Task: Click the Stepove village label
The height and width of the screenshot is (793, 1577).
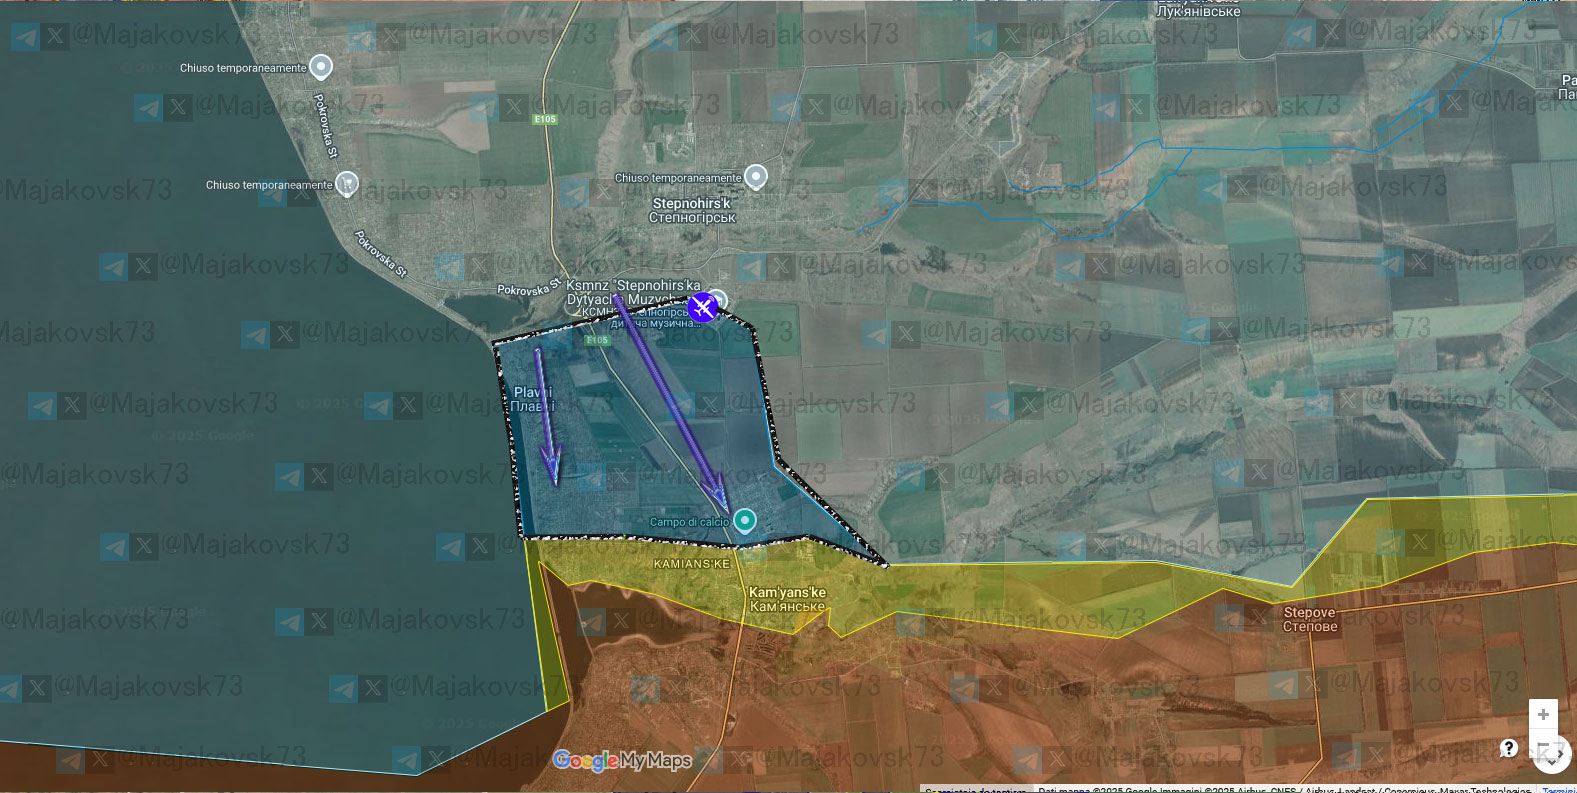Action: coord(1310,619)
